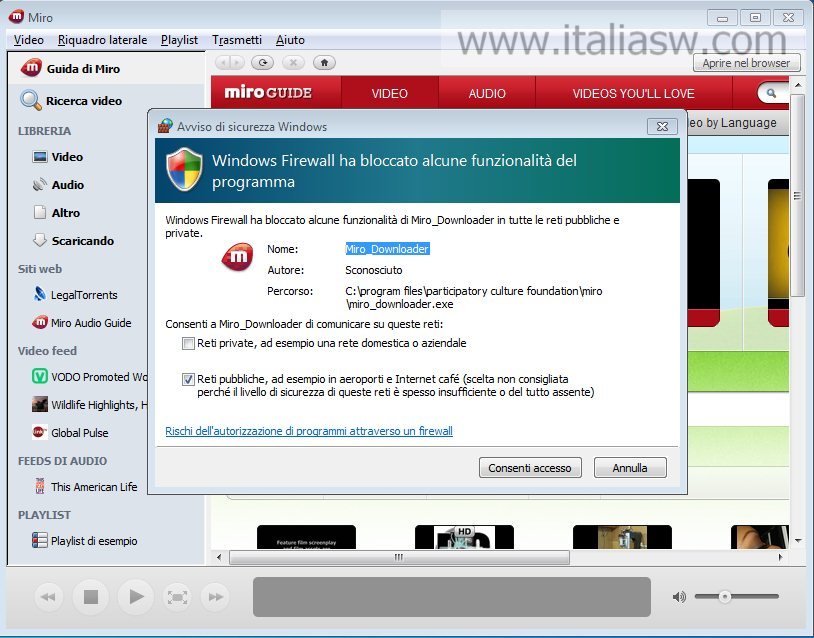This screenshot has width=814, height=638.
Task: Click the volume speaker icon
Action: click(x=679, y=597)
